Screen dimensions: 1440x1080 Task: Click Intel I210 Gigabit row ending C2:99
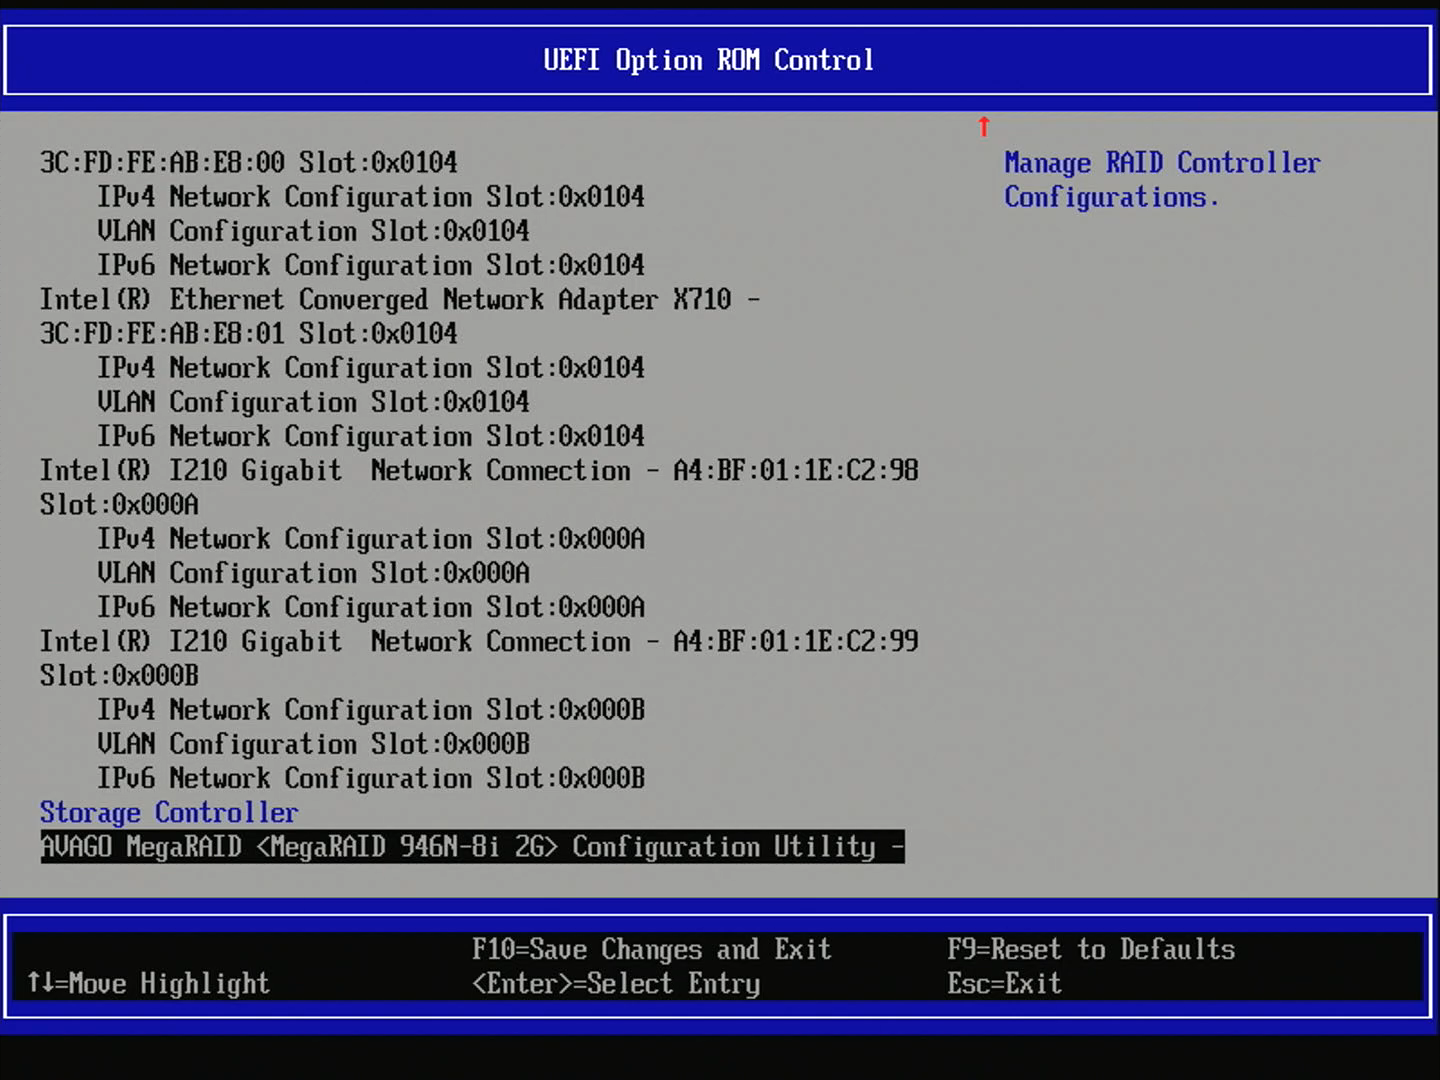point(479,641)
